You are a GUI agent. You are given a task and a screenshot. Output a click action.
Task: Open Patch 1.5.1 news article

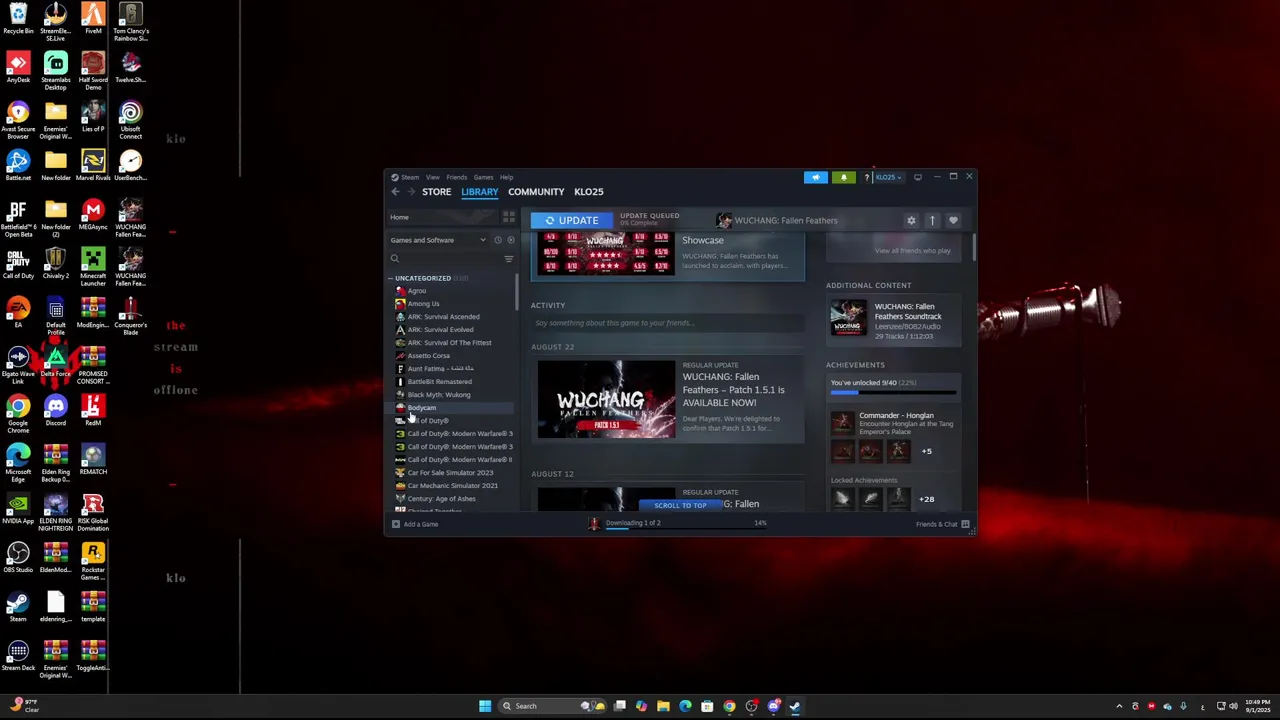(670, 400)
